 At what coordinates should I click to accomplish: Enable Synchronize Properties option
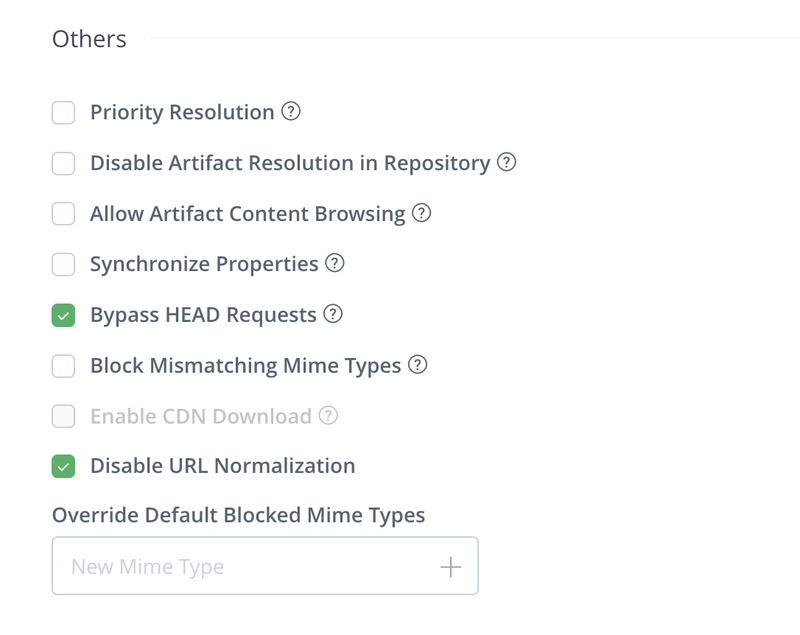pyautogui.click(x=64, y=265)
